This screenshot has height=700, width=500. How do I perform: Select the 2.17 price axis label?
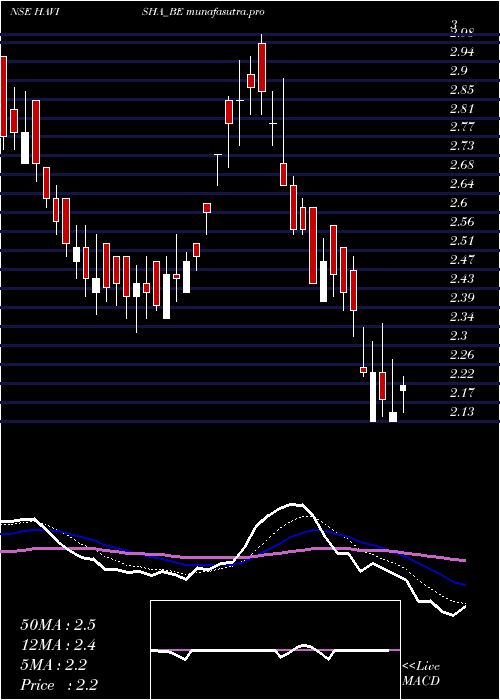462,393
